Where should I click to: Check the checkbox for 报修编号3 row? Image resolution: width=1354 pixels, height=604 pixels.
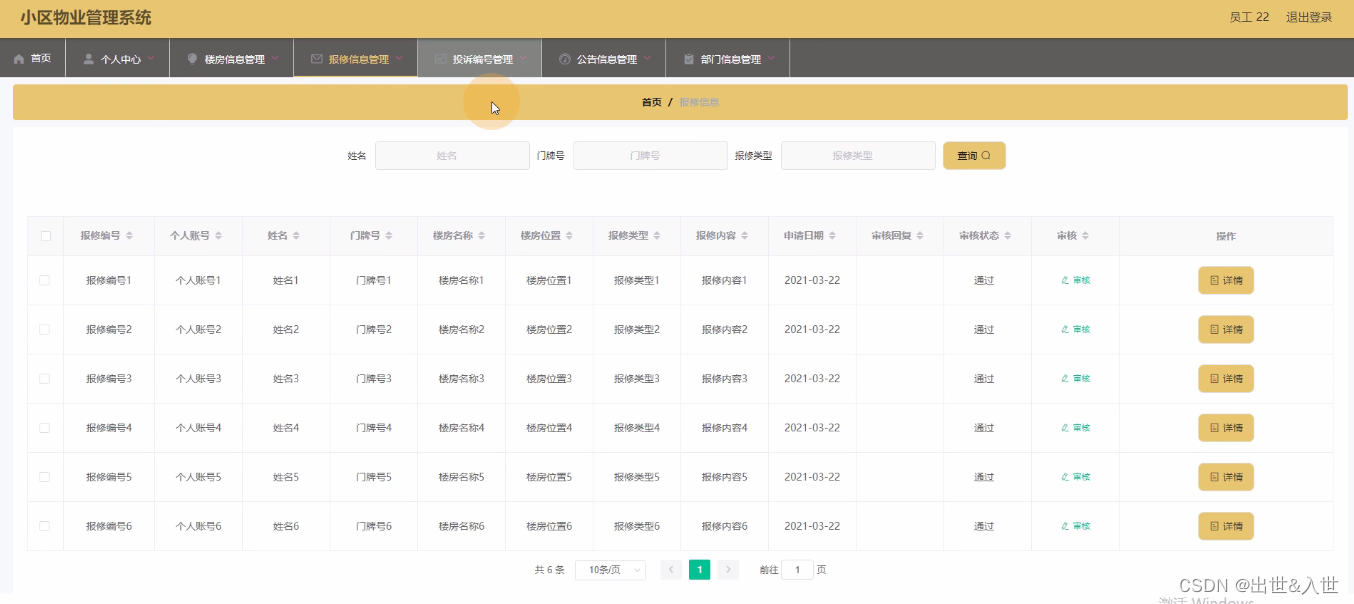click(45, 378)
